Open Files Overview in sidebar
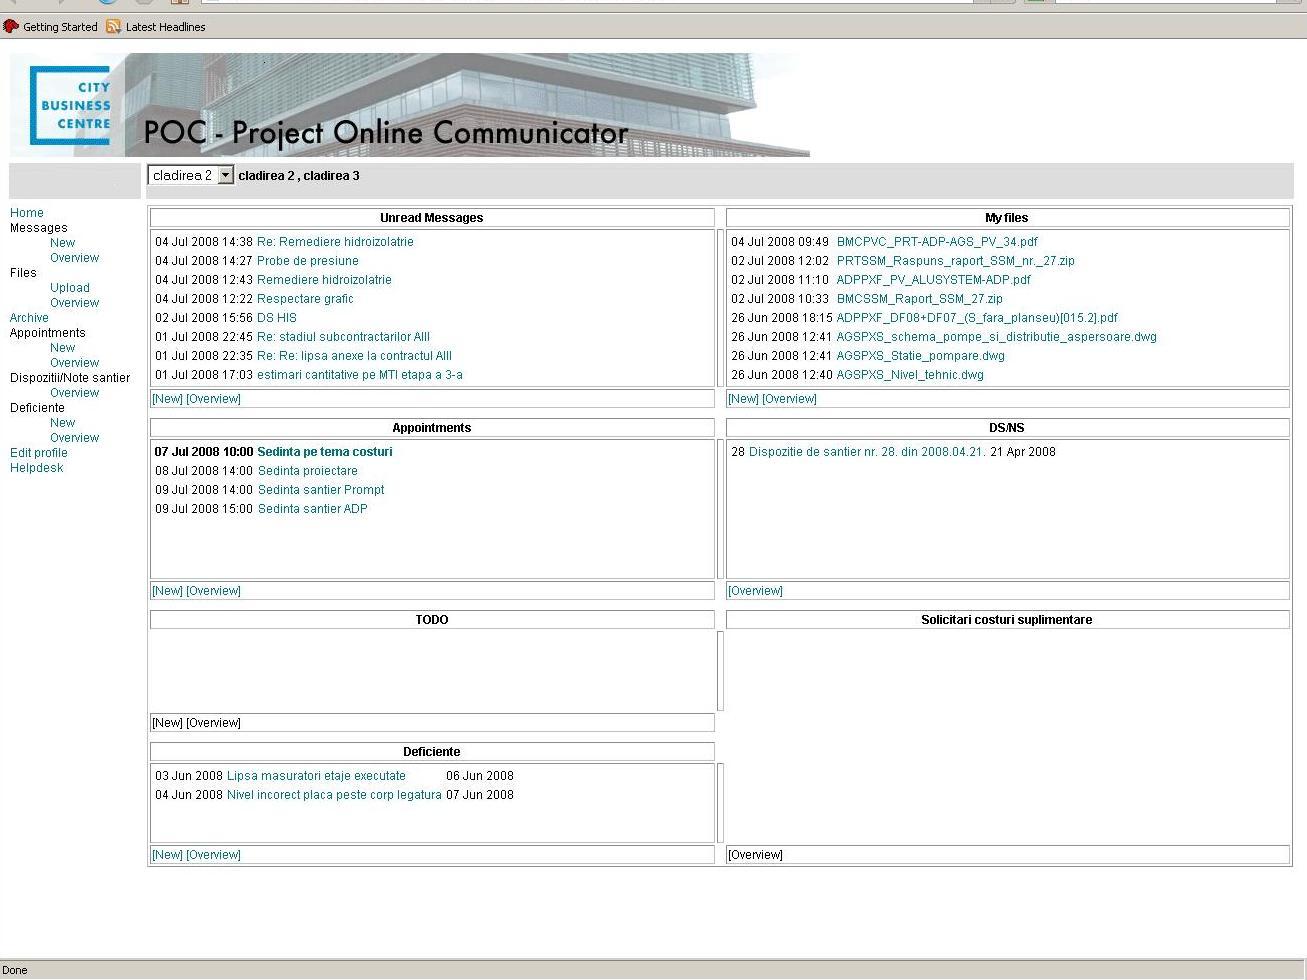This screenshot has width=1307, height=980. pyautogui.click(x=75, y=303)
